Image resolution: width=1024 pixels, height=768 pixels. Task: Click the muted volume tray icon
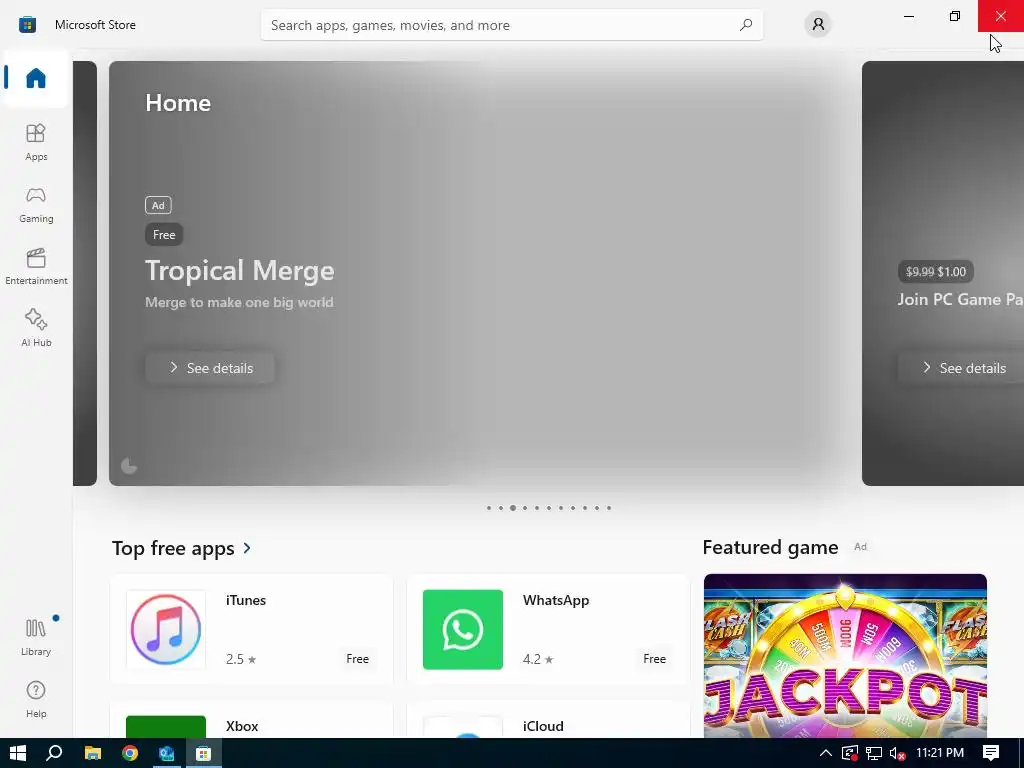tap(897, 753)
